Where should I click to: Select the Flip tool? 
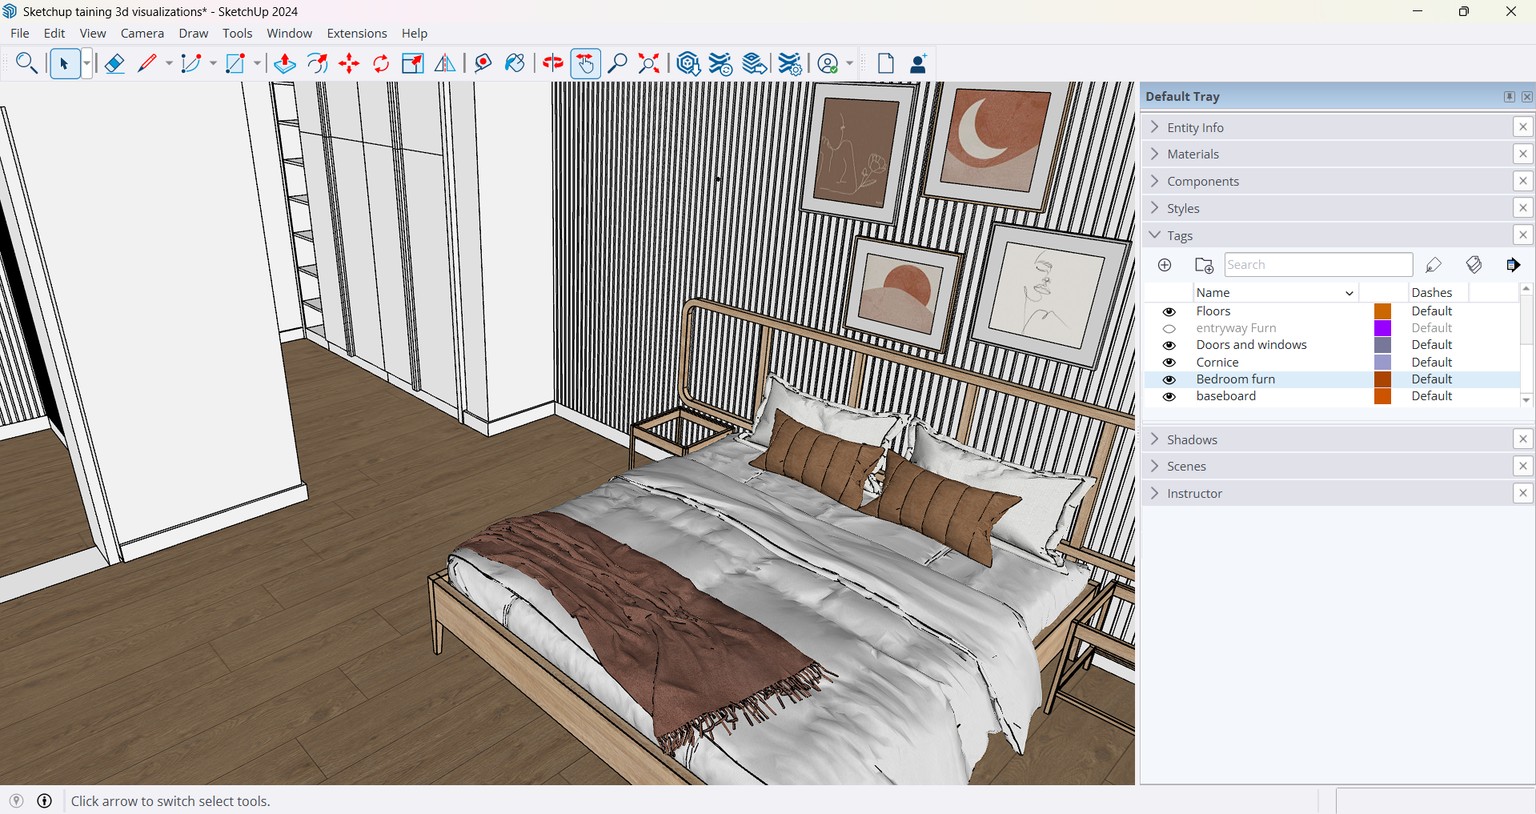pos(445,64)
